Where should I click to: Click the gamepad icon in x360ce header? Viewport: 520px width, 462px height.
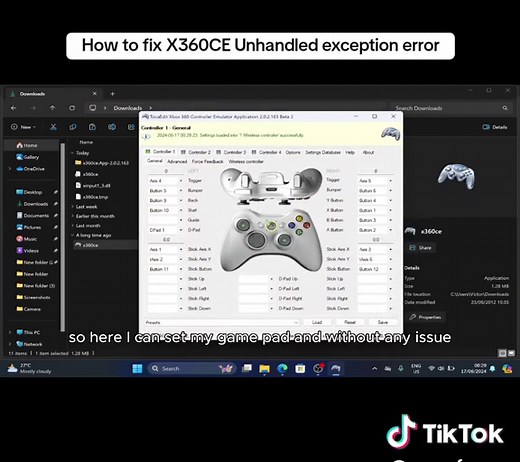coord(390,134)
